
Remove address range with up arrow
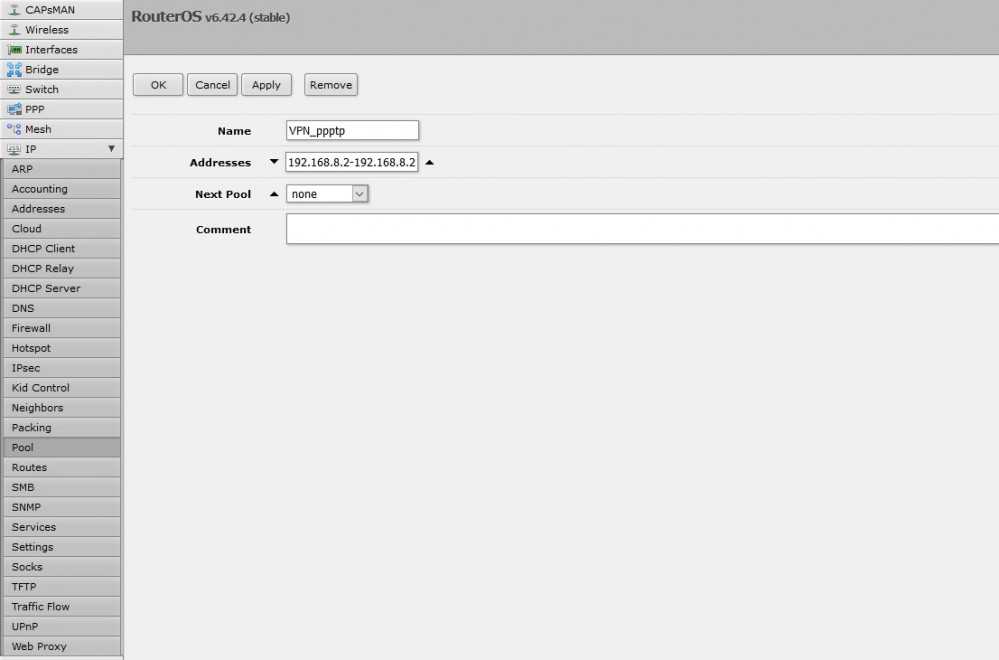429,162
